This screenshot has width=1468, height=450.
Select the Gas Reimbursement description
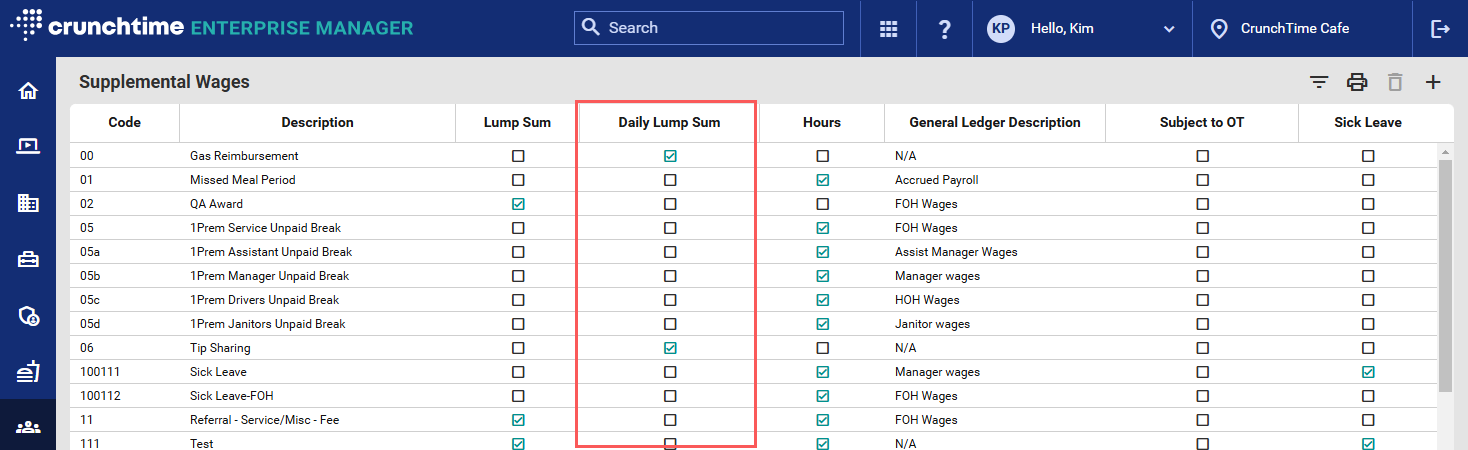(244, 156)
